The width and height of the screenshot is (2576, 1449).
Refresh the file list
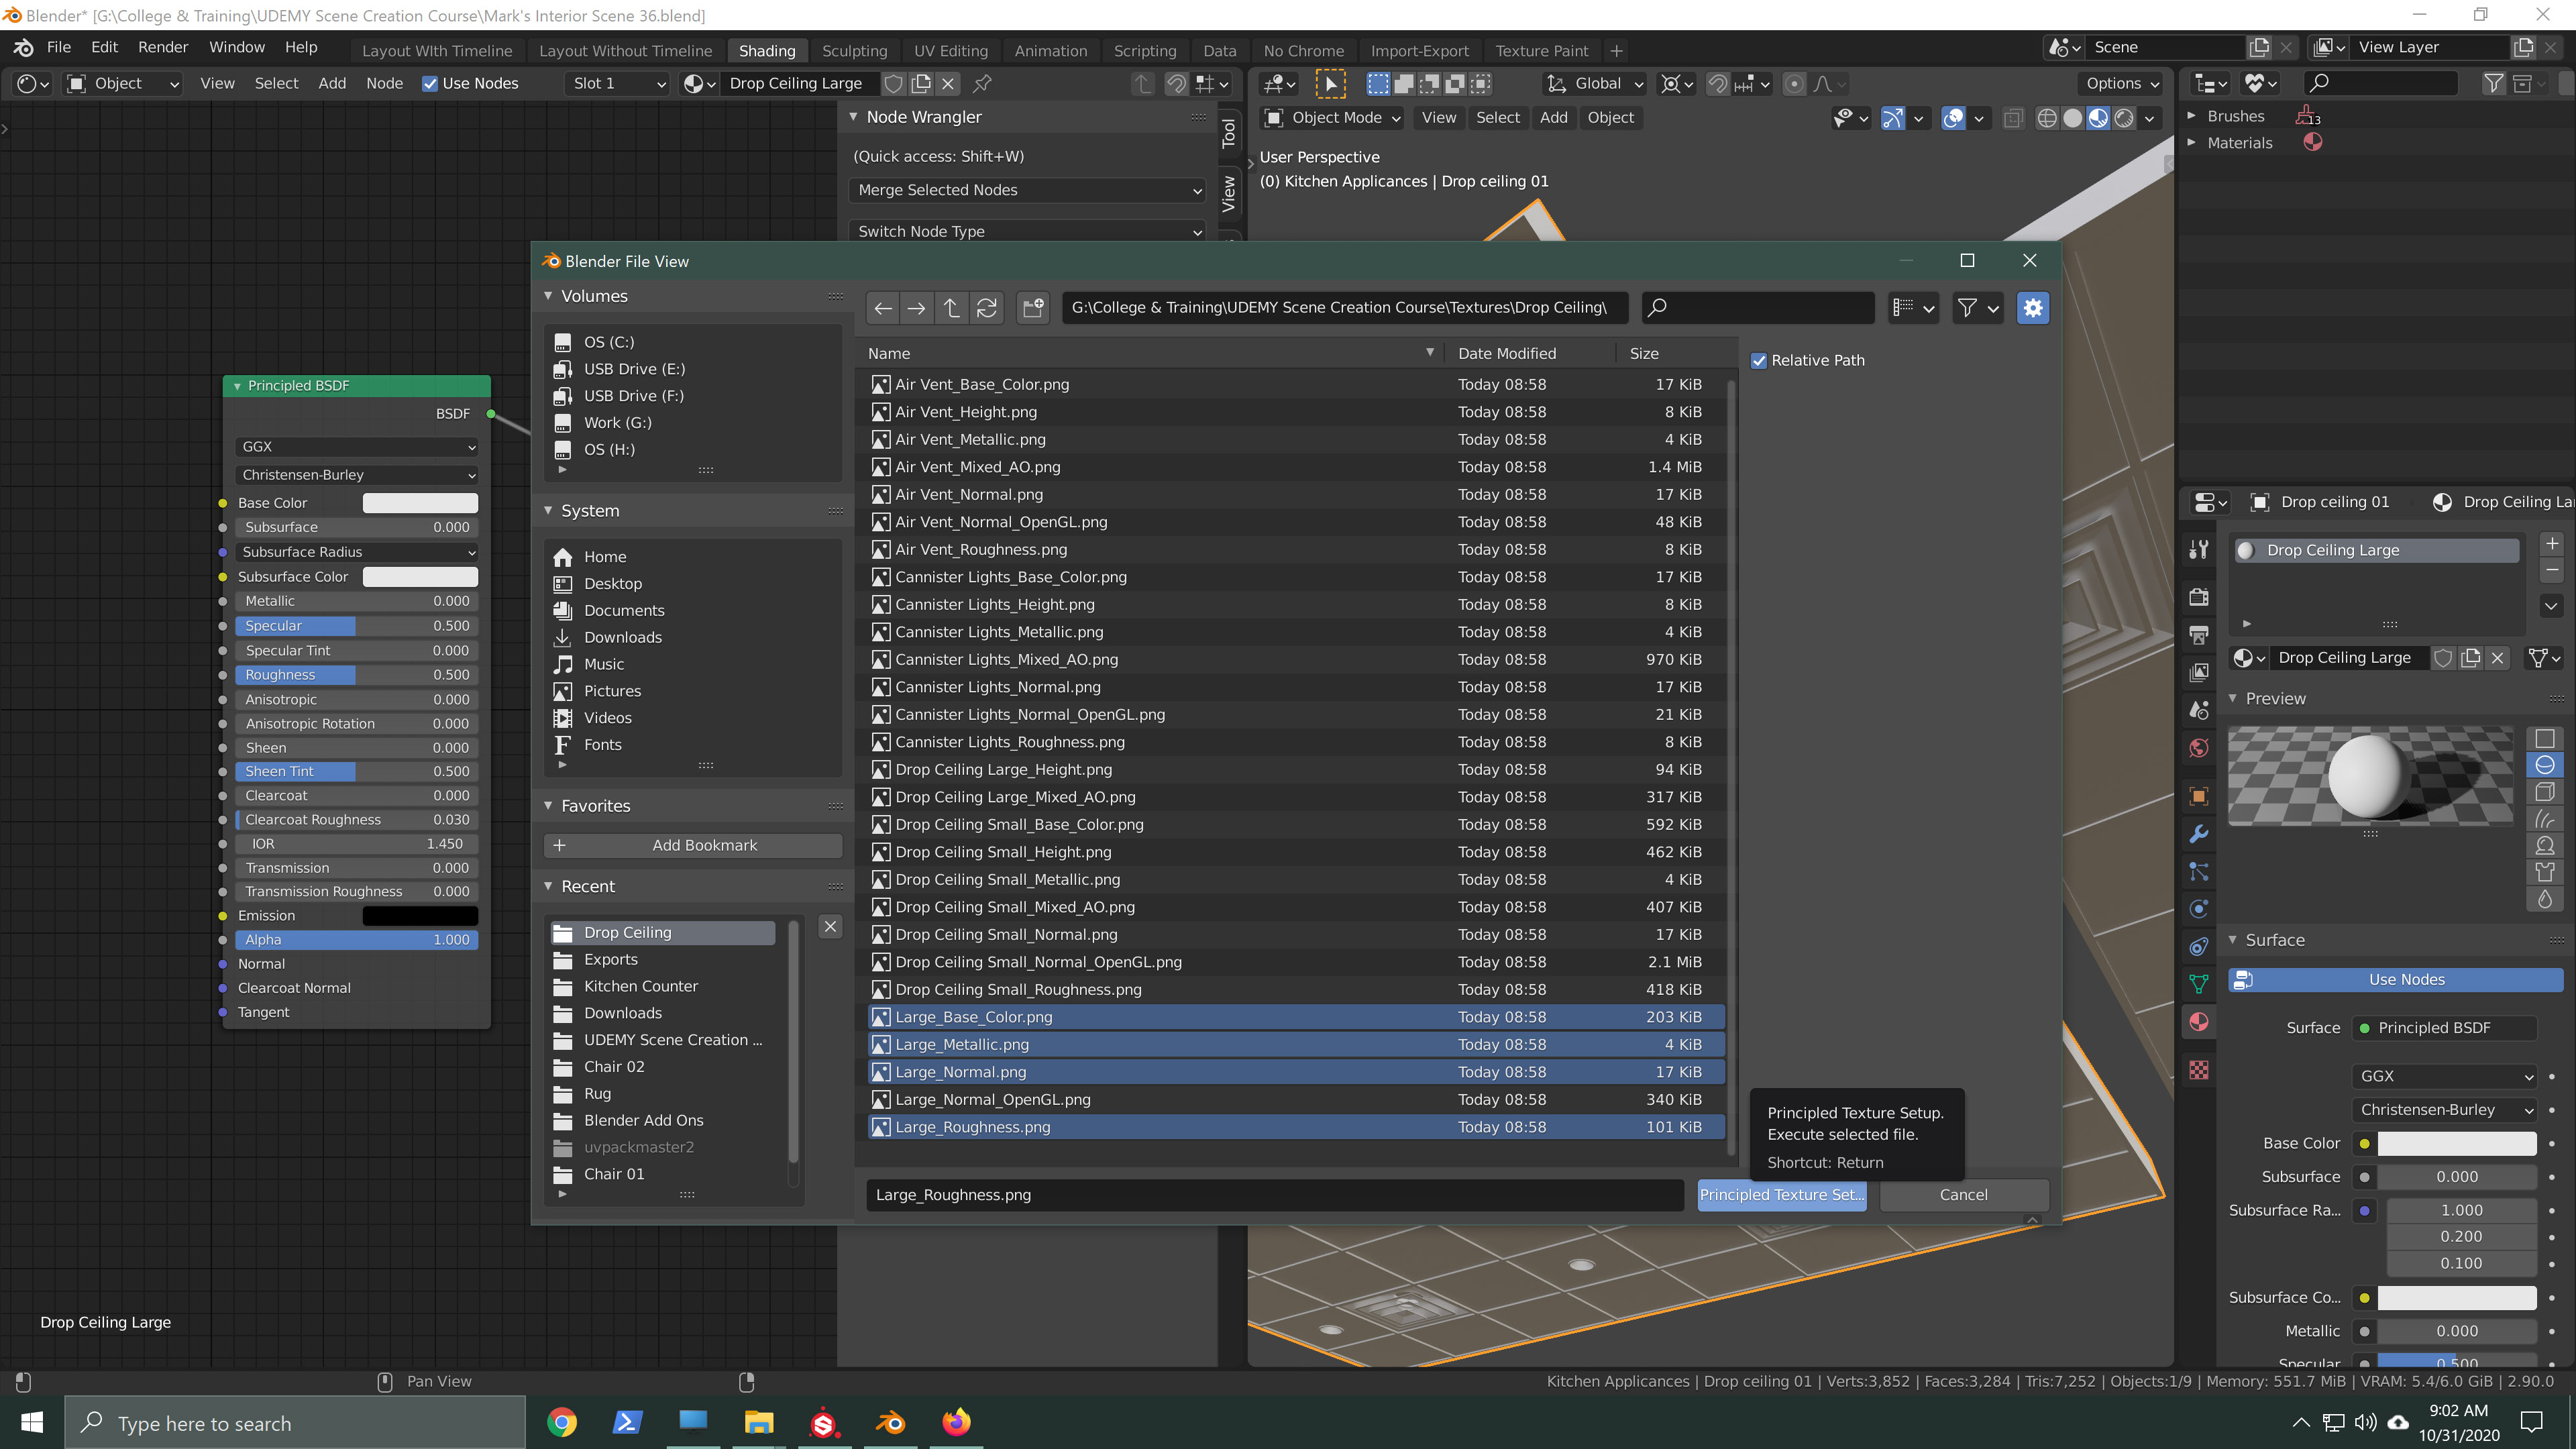[x=987, y=308]
